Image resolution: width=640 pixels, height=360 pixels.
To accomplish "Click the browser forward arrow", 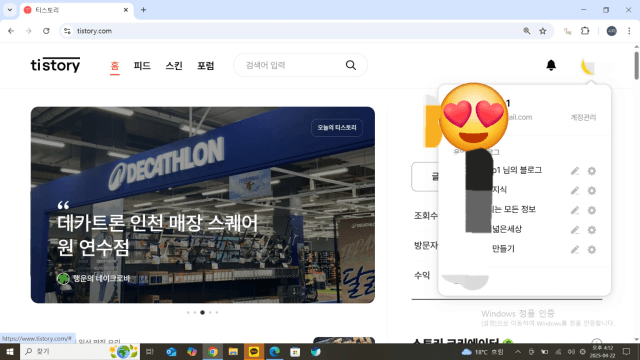I will (x=28, y=31).
